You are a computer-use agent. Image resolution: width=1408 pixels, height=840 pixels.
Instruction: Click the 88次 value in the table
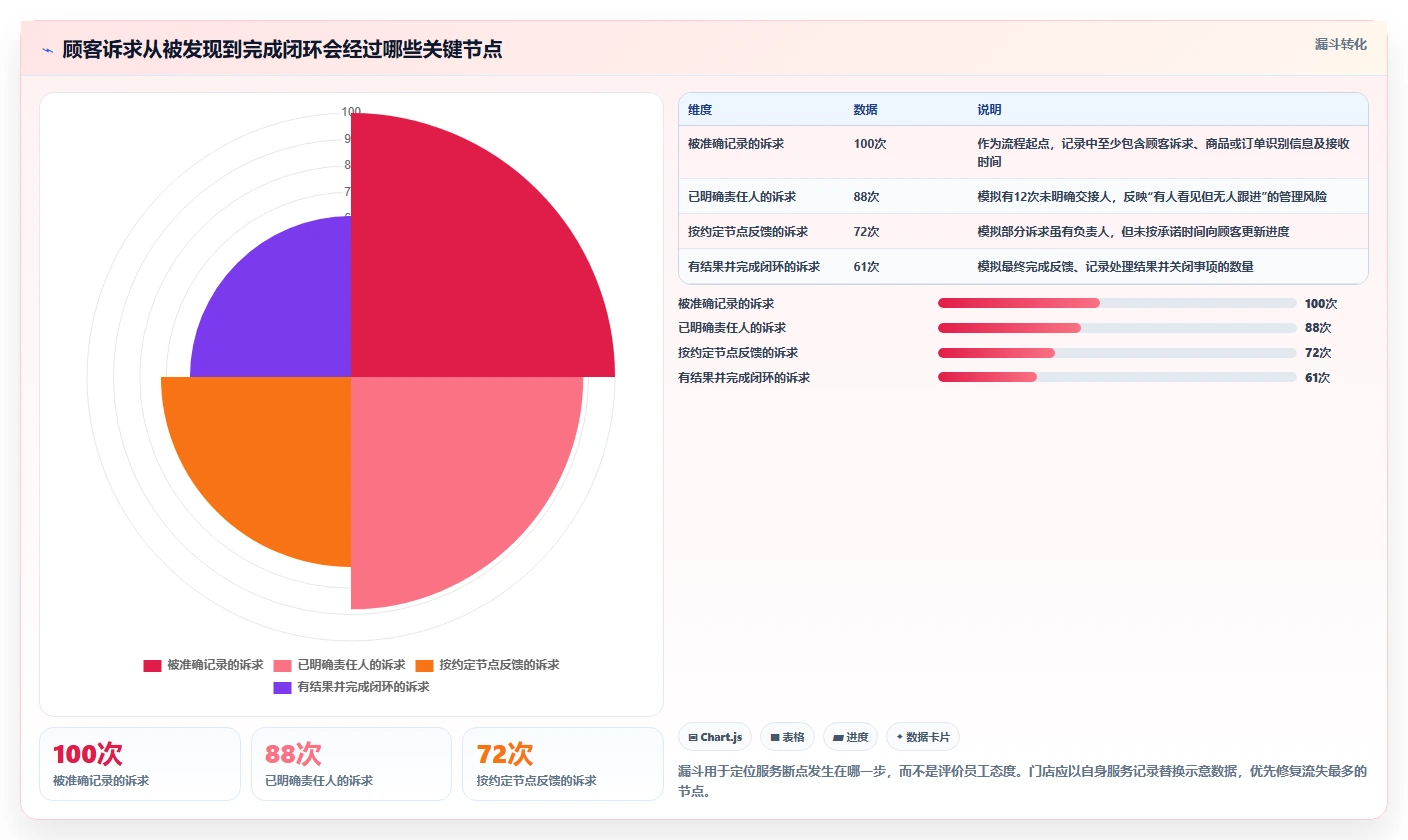866,197
